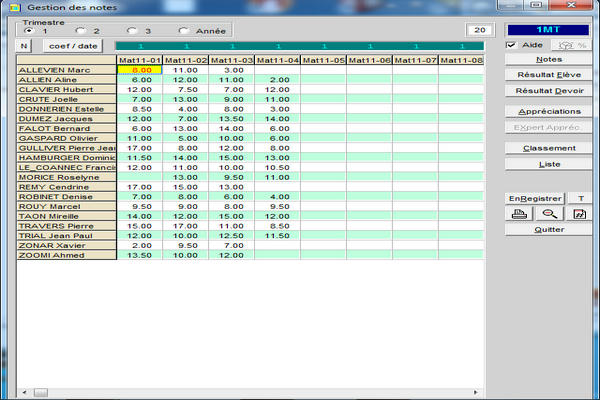This screenshot has width=600, height=400.
Task: Click the Mat11-04 column header
Action: 277,60
